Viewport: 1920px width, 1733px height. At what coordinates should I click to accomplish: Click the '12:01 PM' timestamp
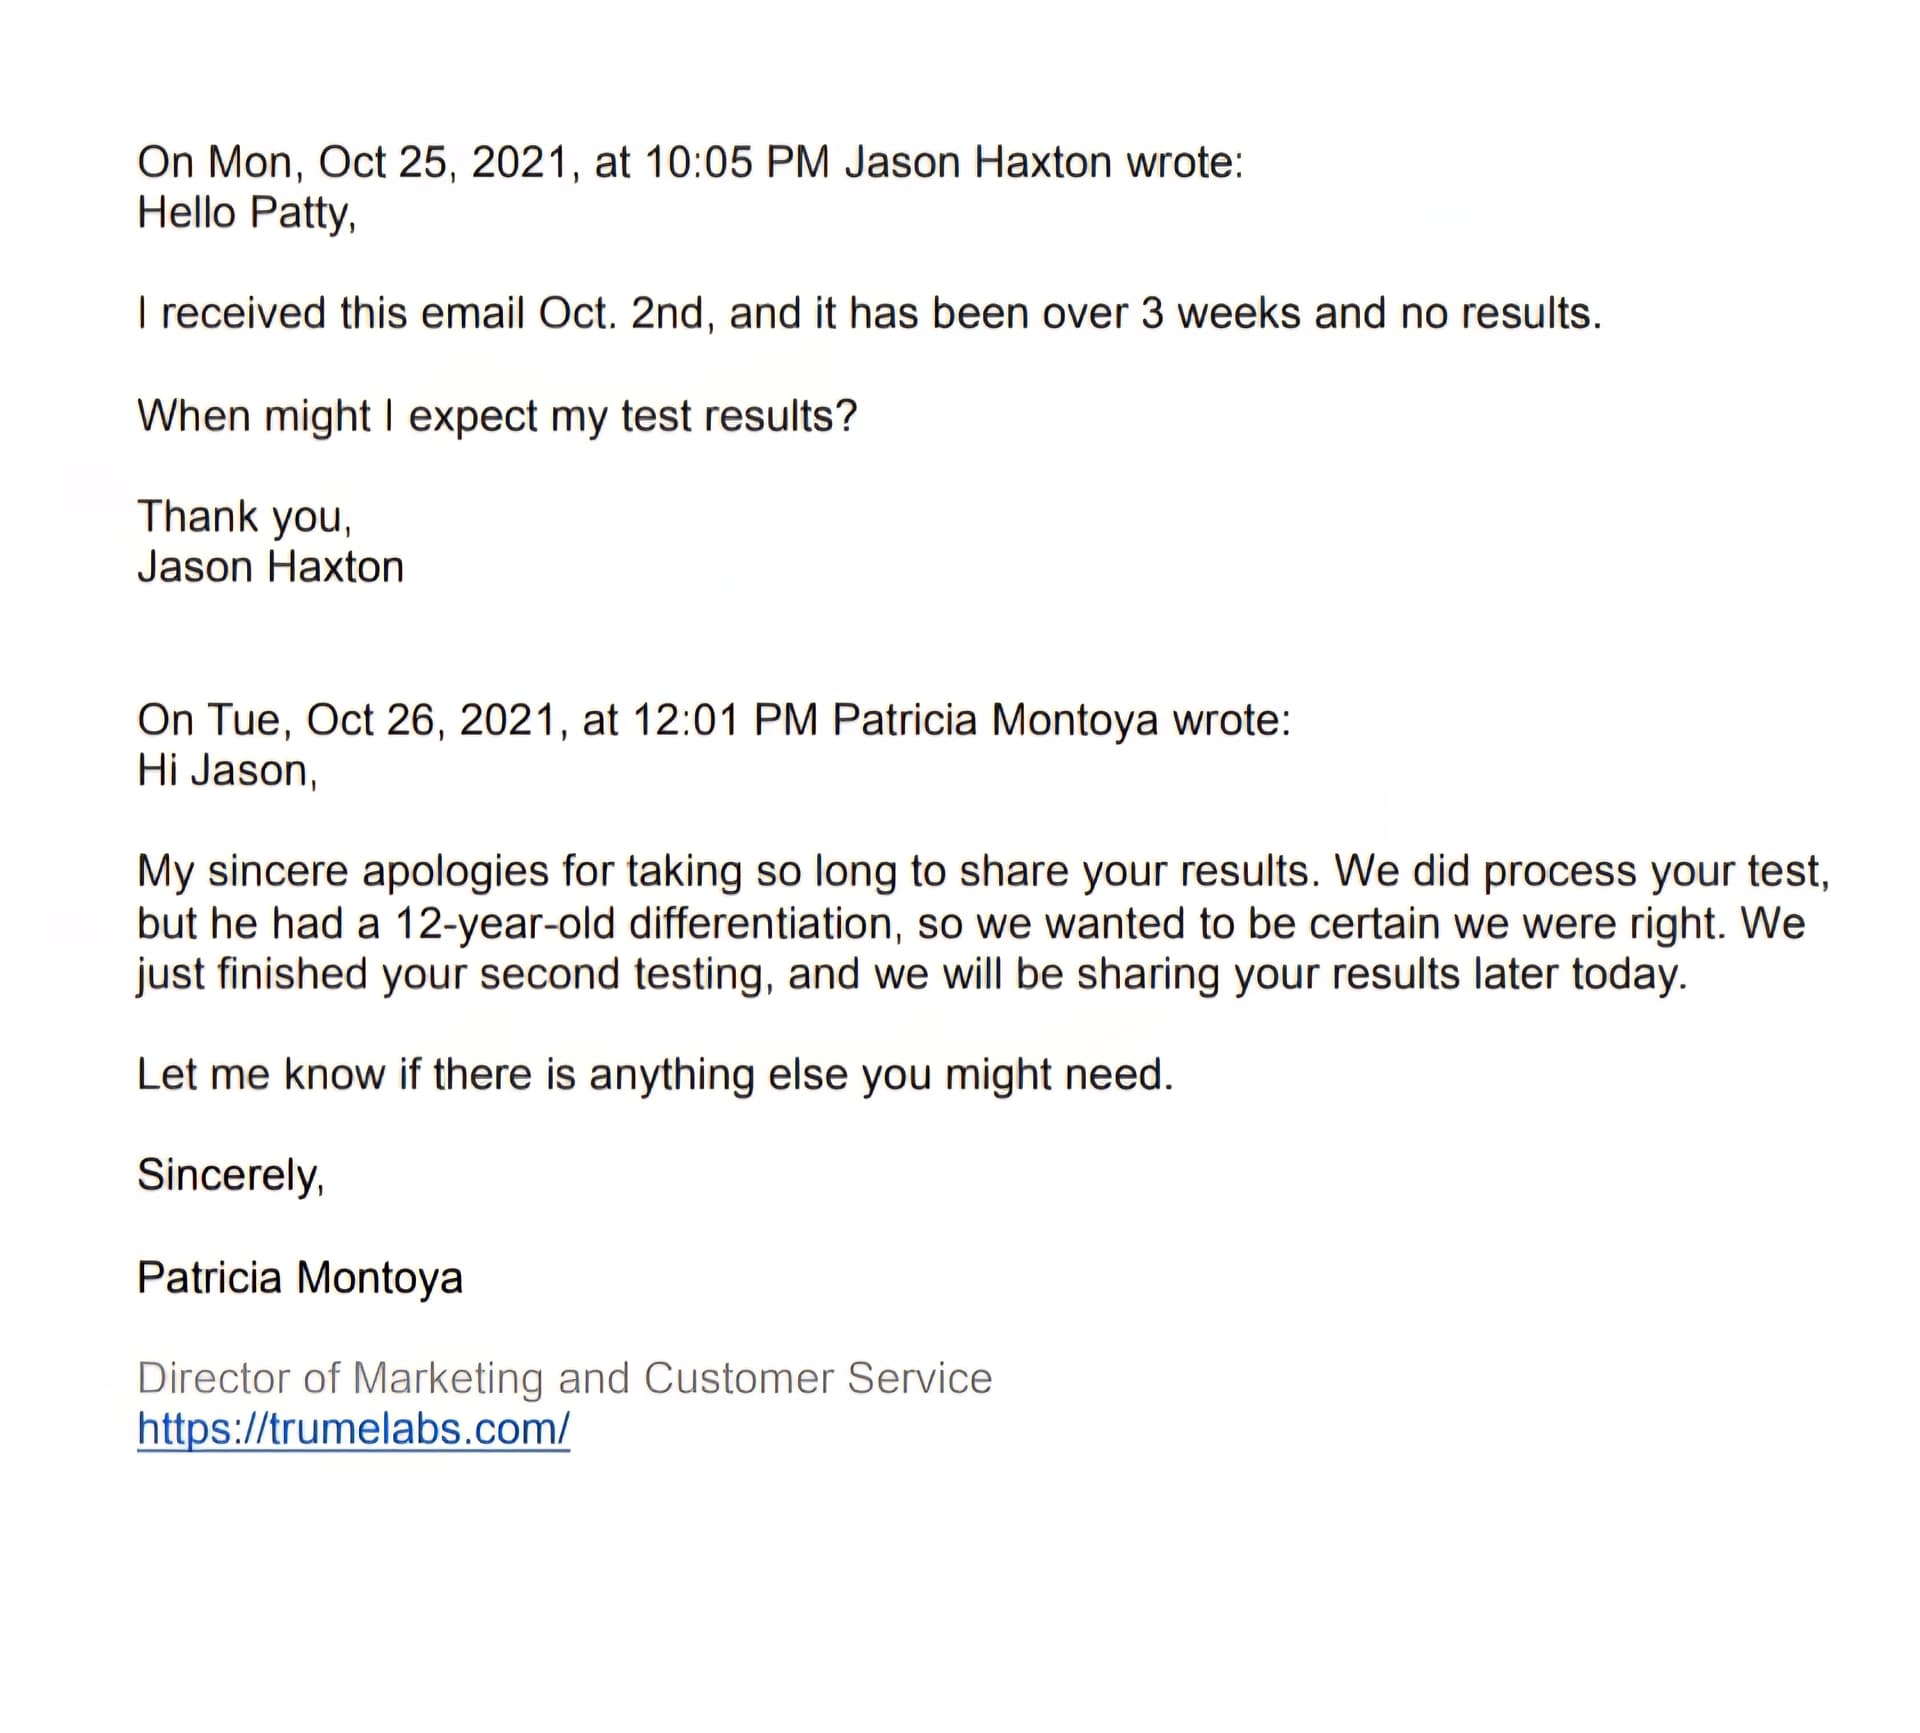726,720
